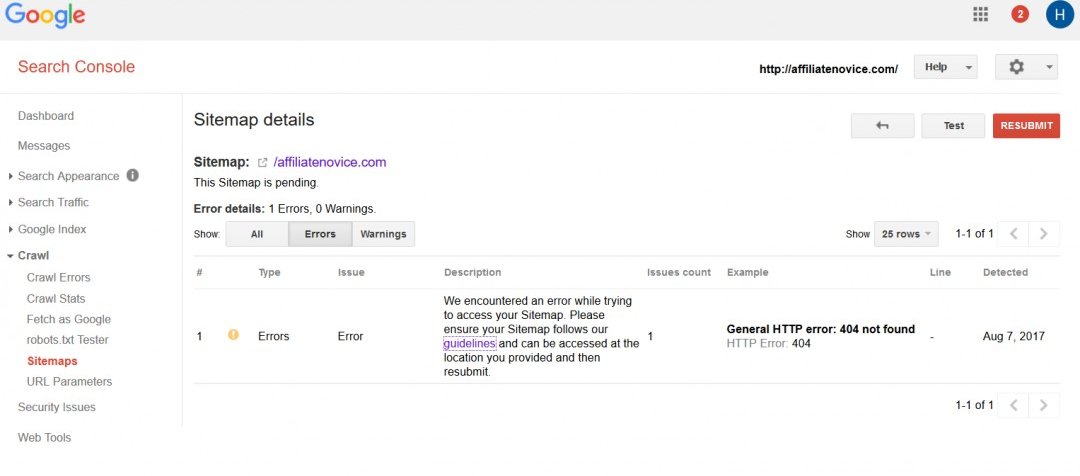Open the notifications badge showing 2
1080x476 pixels.
coord(1019,14)
